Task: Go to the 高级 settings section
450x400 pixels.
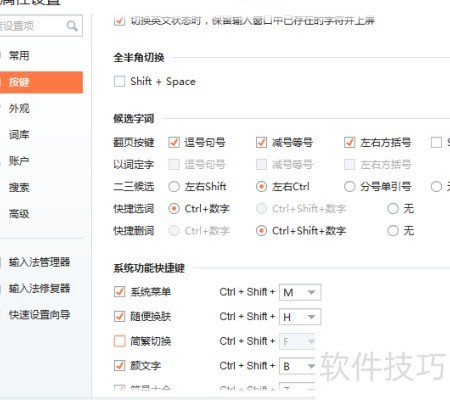Action: (19, 214)
